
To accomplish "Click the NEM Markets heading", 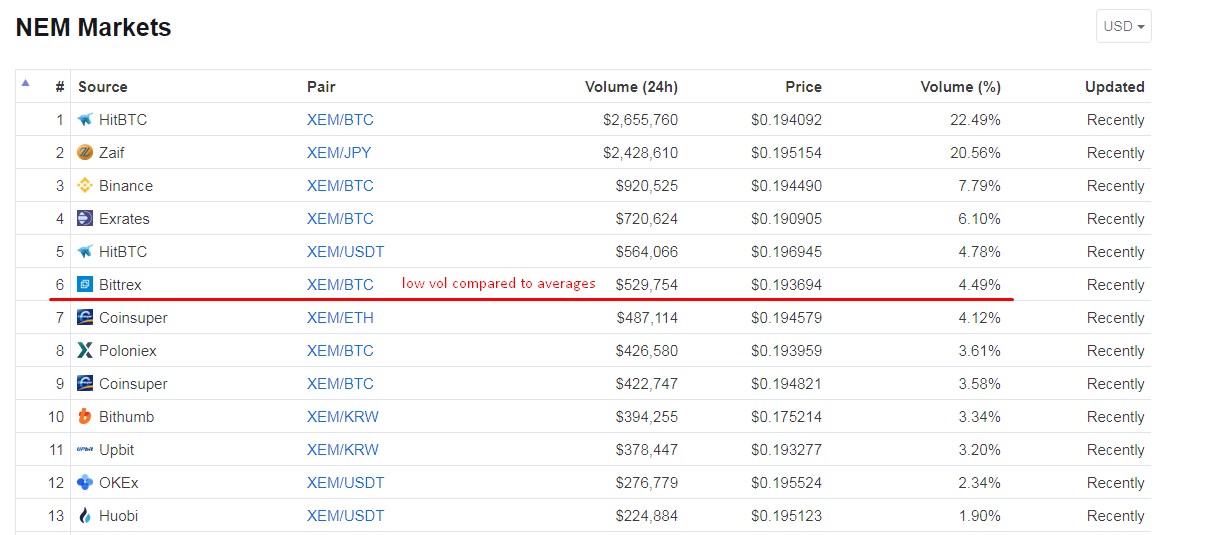I will point(94,28).
